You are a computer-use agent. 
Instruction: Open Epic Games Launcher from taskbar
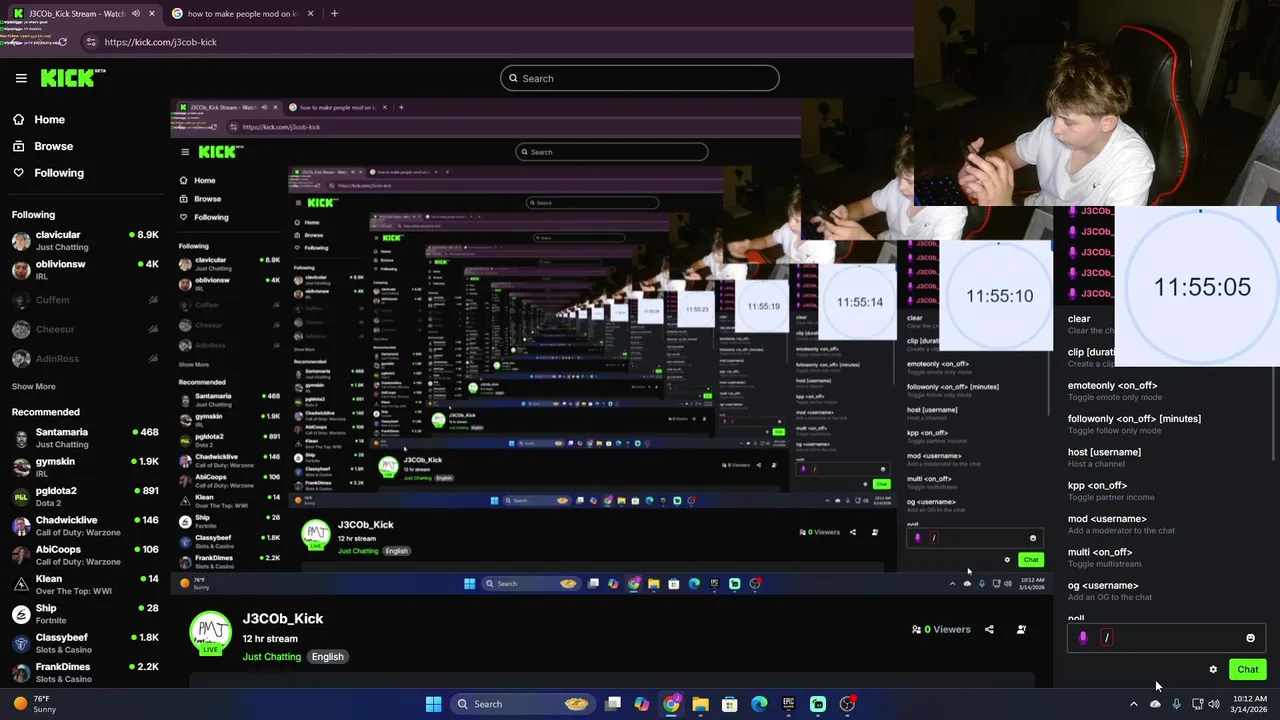coord(788,704)
